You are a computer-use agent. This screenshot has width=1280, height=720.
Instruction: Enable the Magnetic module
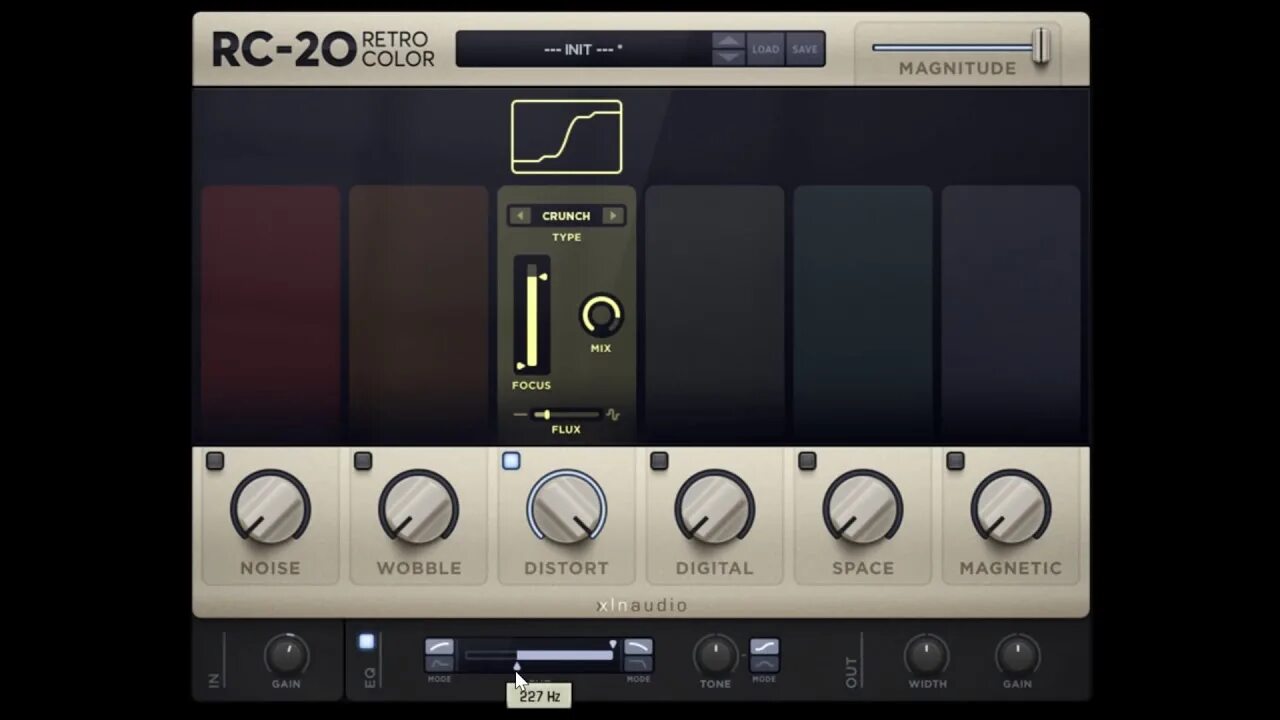point(955,461)
